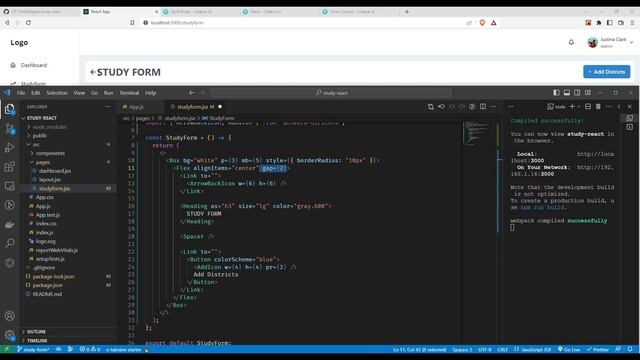Kill terminal with the trash icon
This screenshot has height=360, width=640.
(598, 107)
